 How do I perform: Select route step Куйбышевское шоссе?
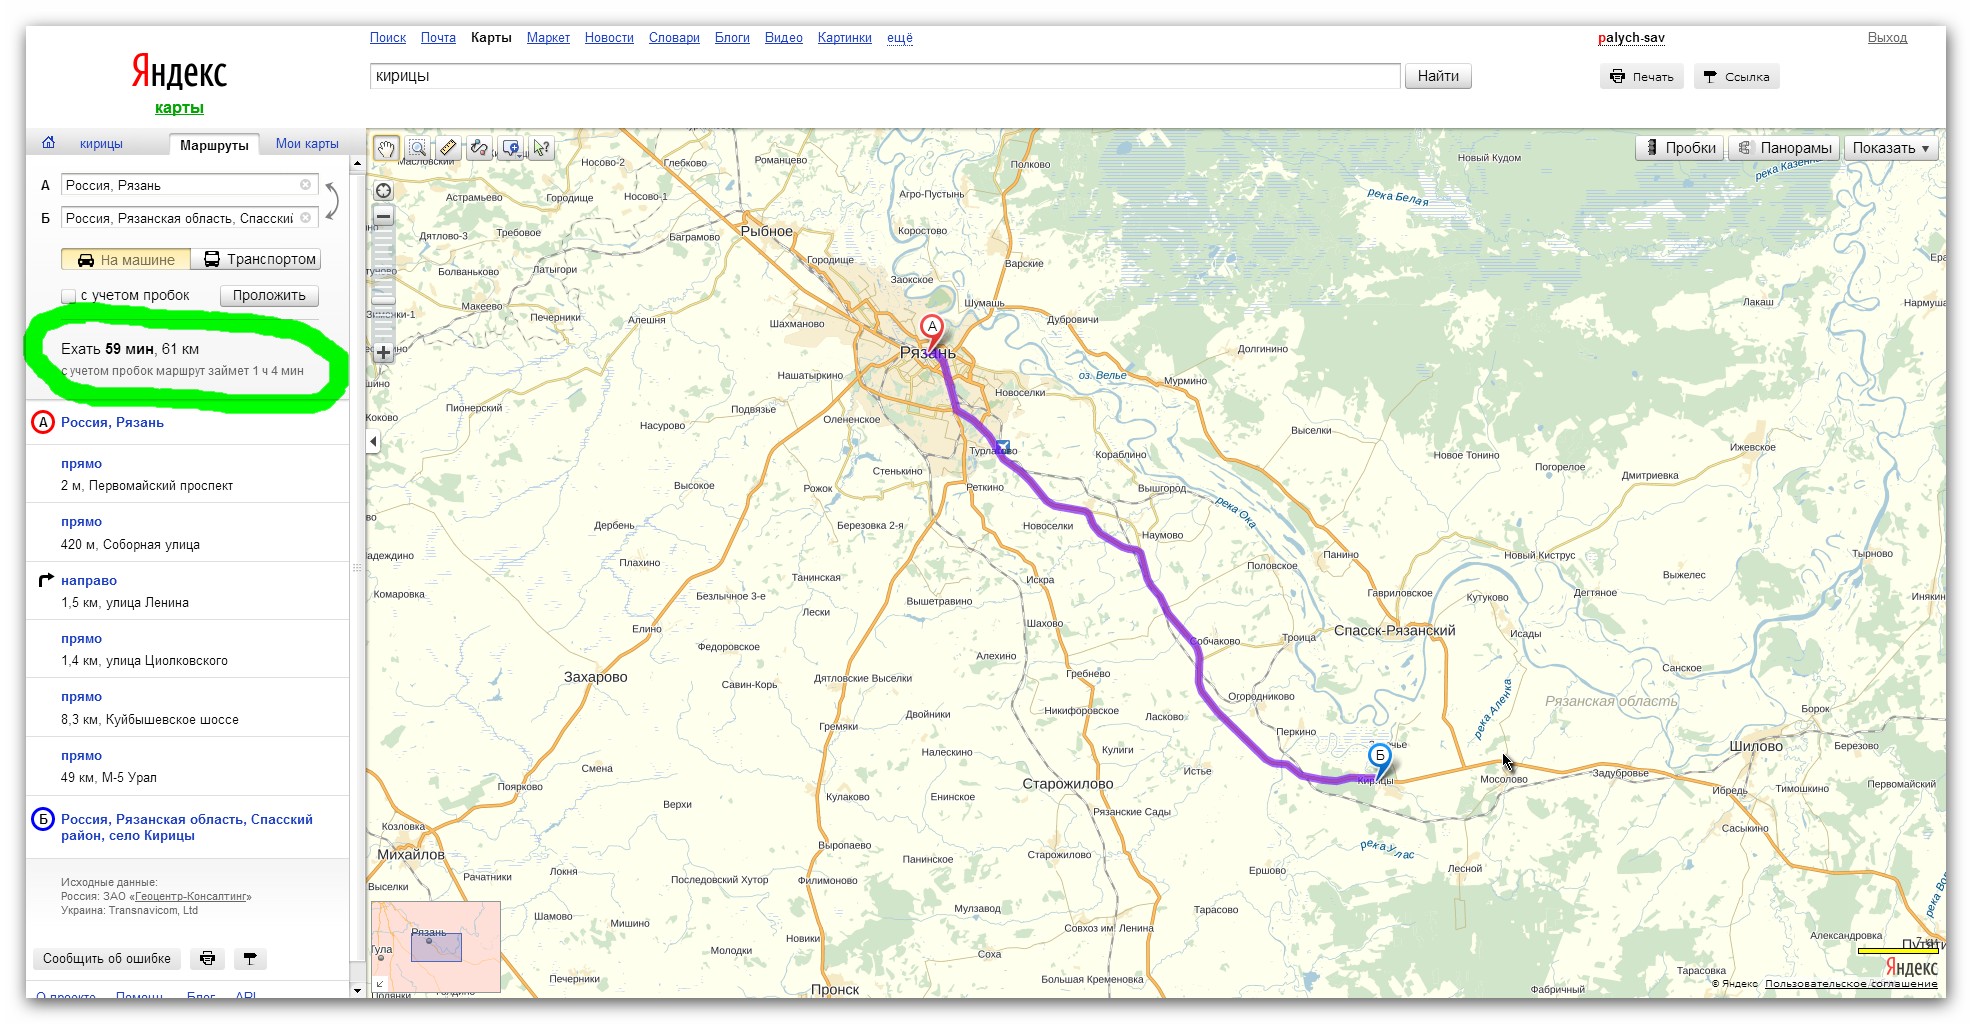[x=188, y=708]
